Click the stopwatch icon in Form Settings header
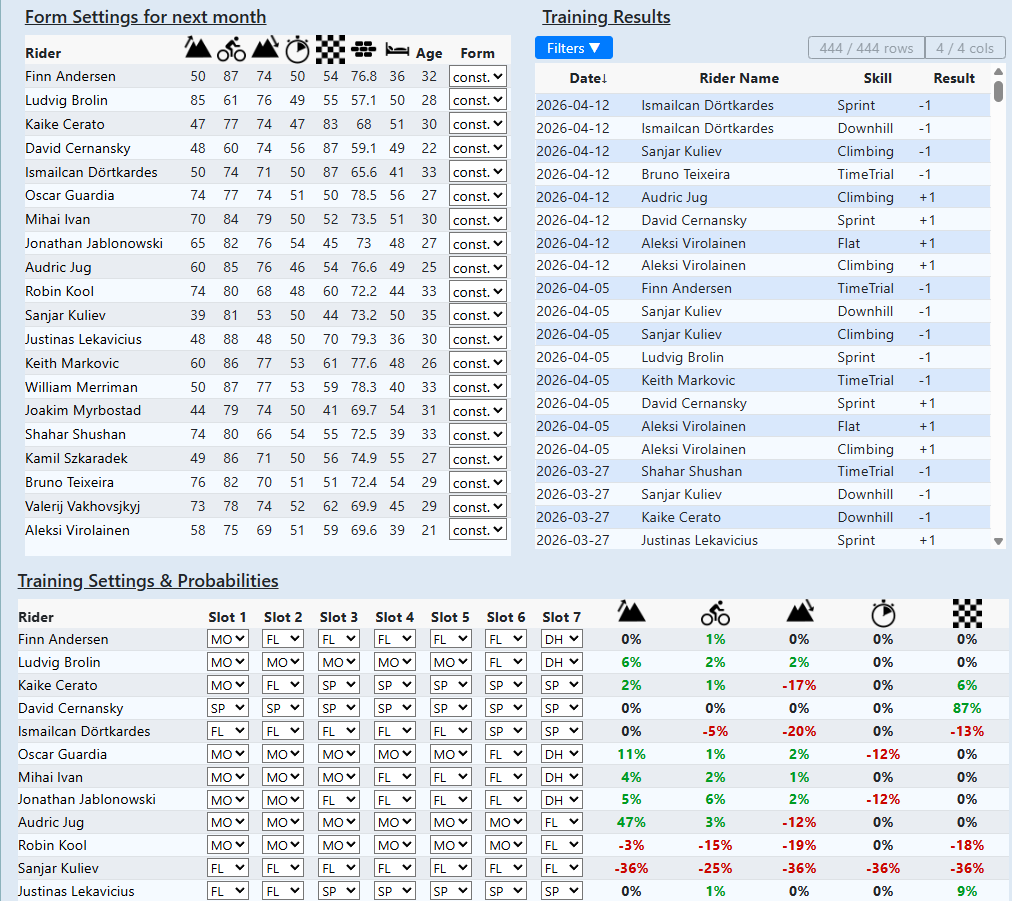 297,48
